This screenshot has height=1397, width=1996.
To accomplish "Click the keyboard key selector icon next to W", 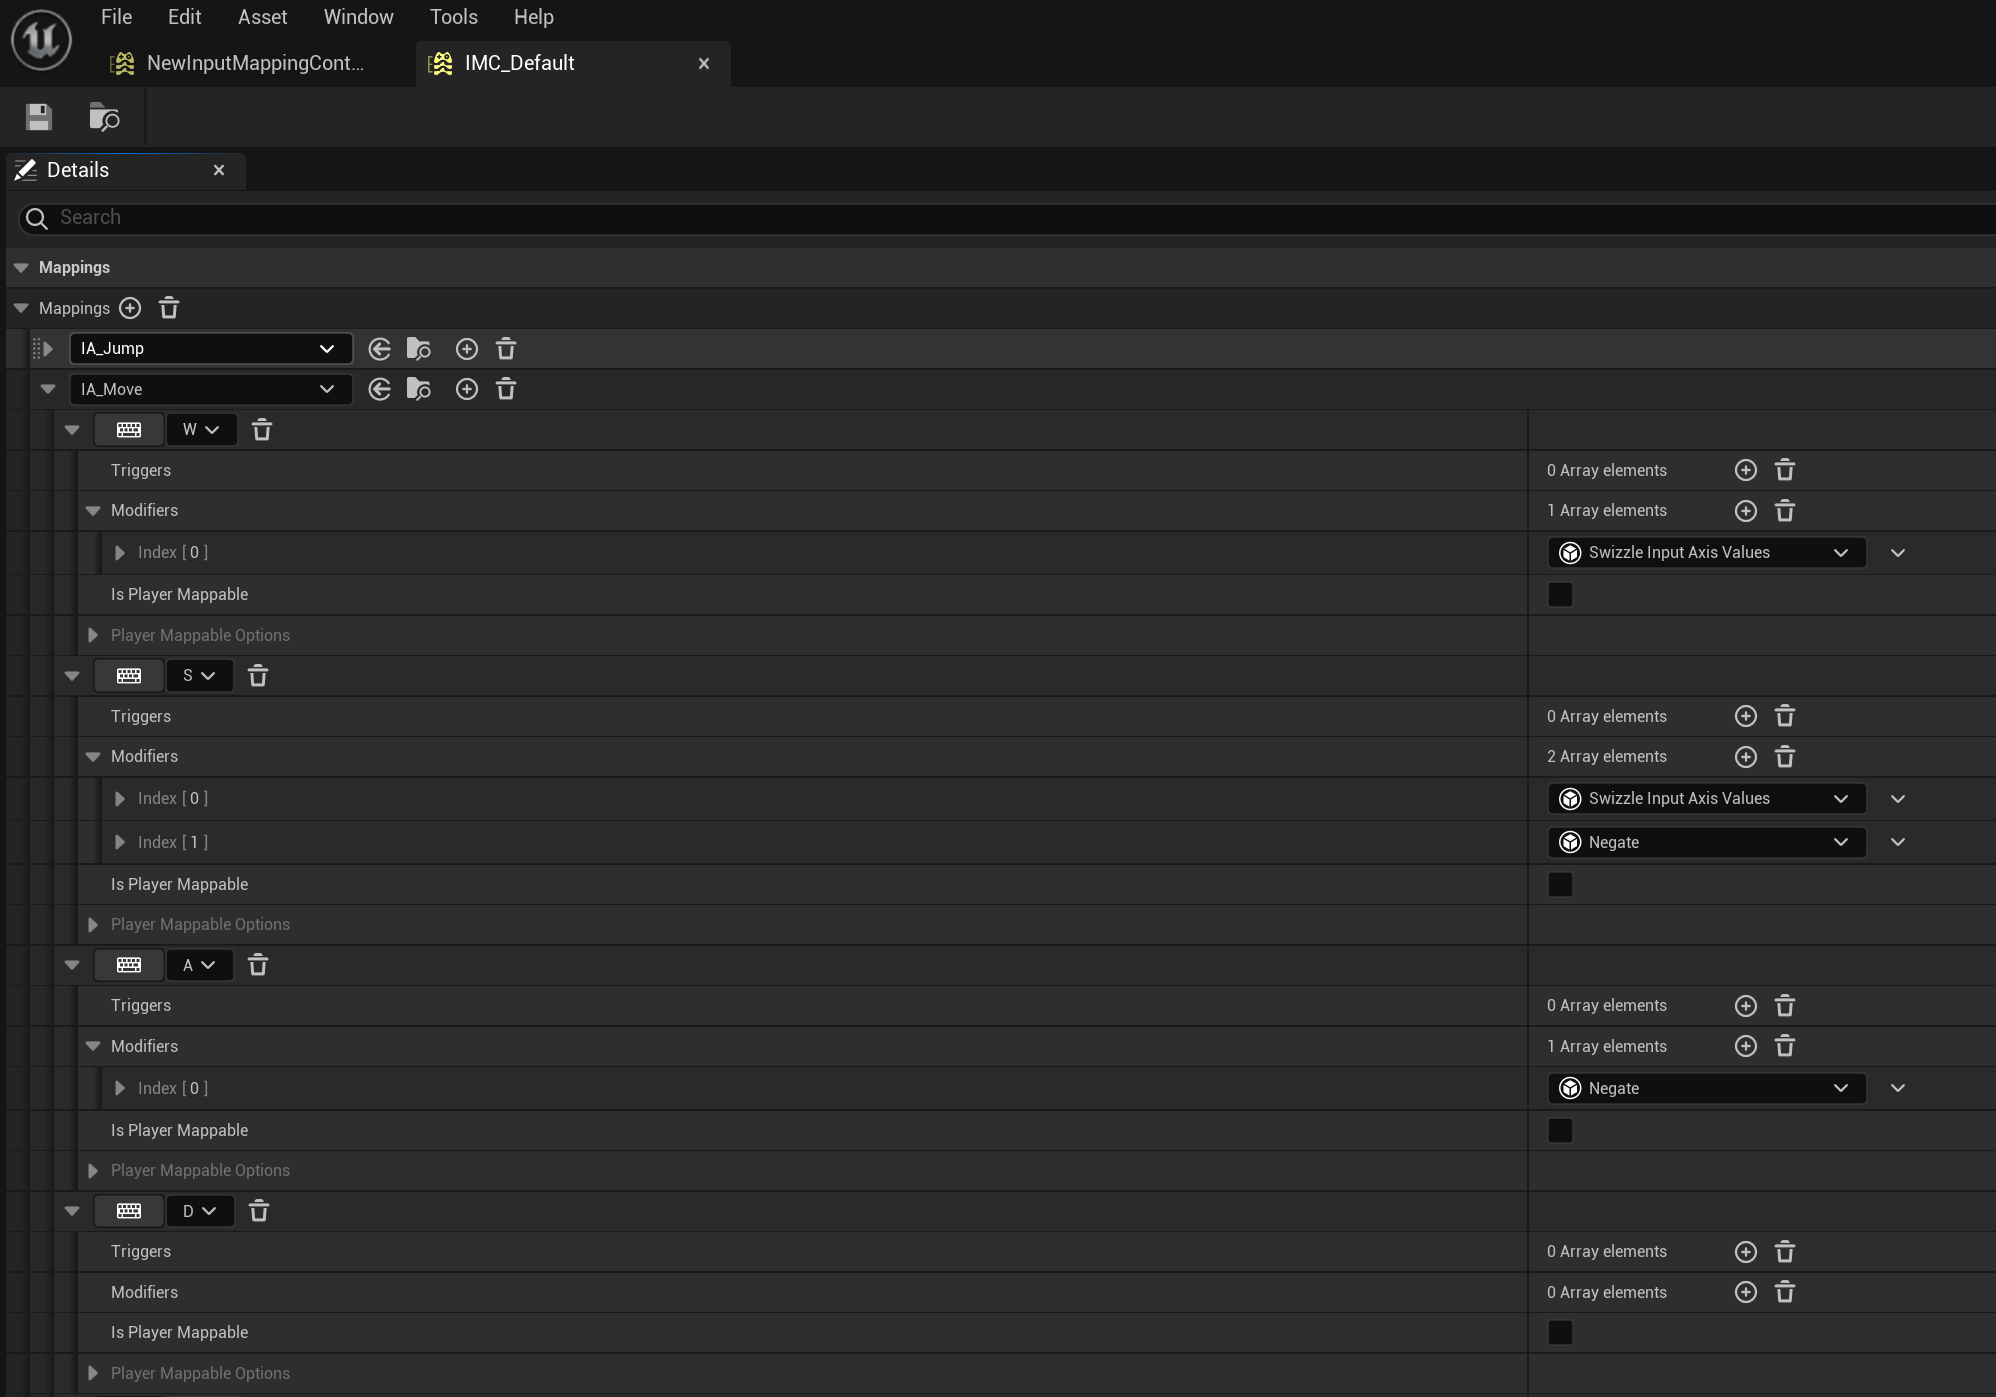I will 129,430.
